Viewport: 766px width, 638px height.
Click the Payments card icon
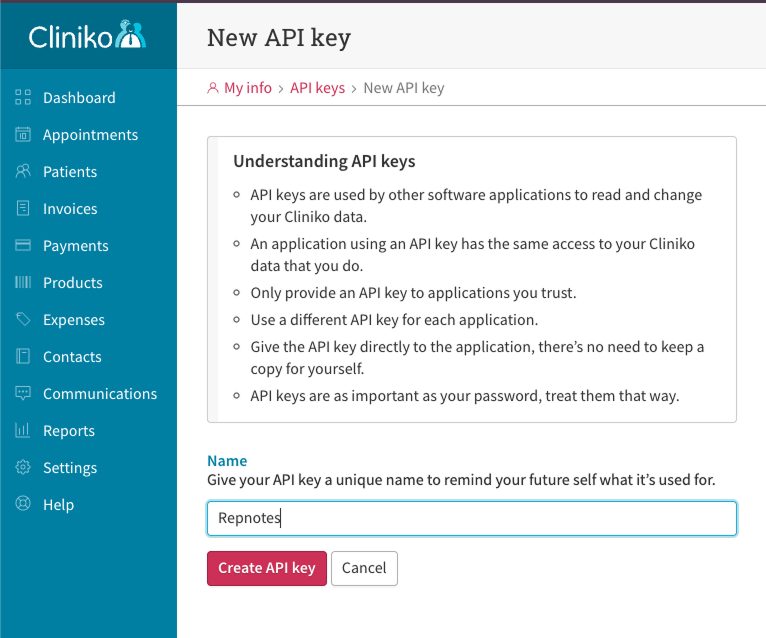pyautogui.click(x=23, y=245)
